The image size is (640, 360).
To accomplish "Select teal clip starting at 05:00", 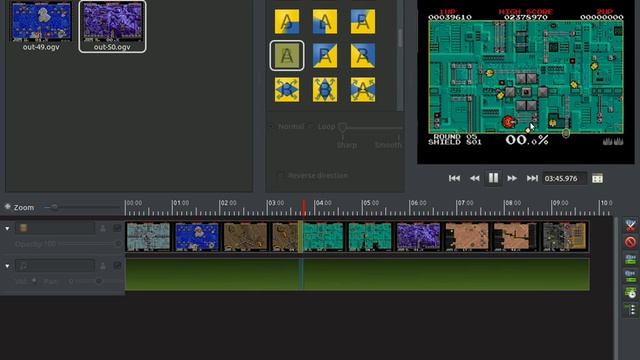I will (369, 237).
